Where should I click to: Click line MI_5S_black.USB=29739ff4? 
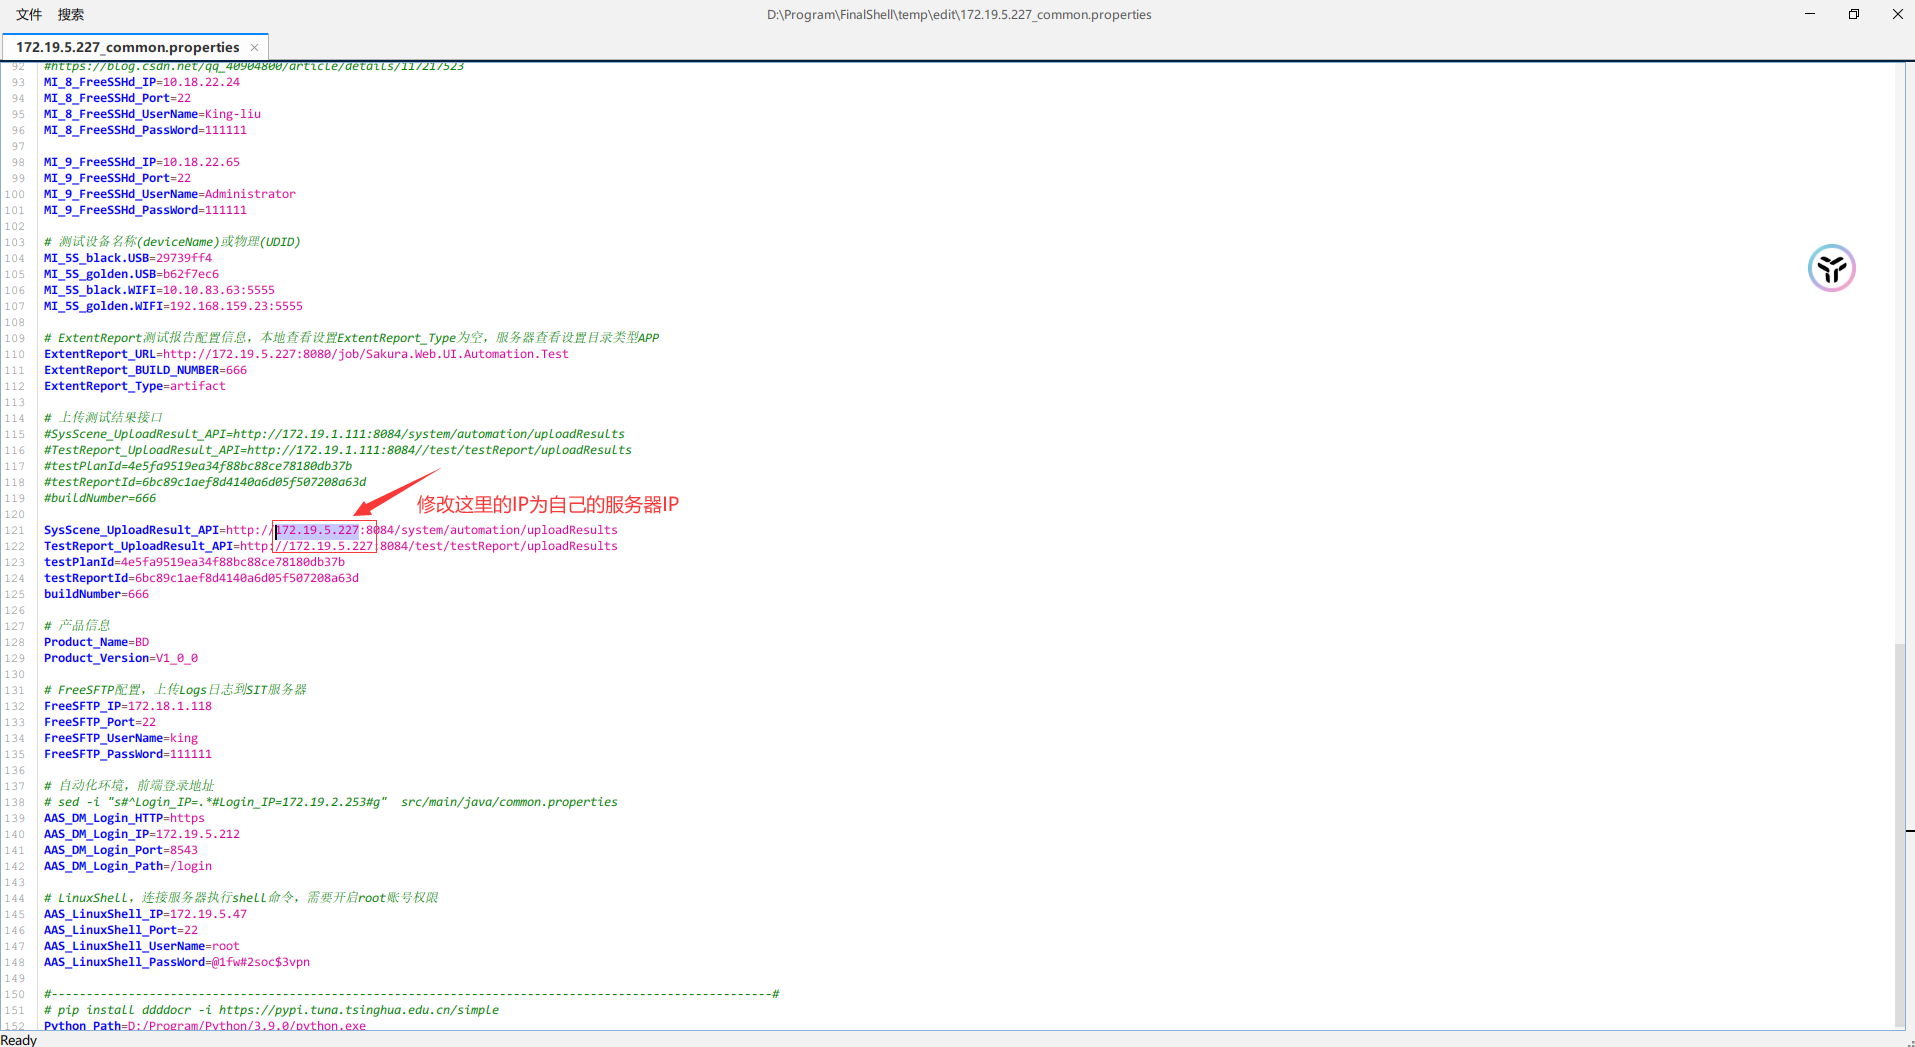pyautogui.click(x=128, y=258)
